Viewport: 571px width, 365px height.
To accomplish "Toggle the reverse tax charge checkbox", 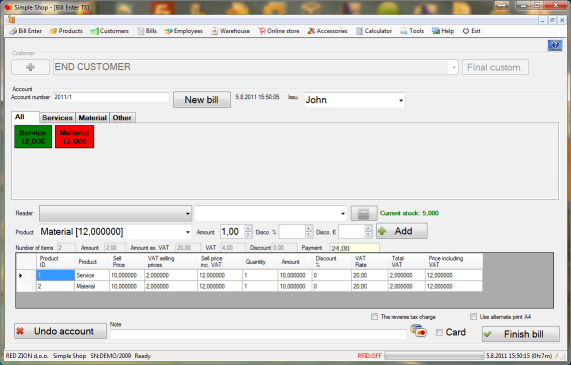I will click(x=374, y=317).
